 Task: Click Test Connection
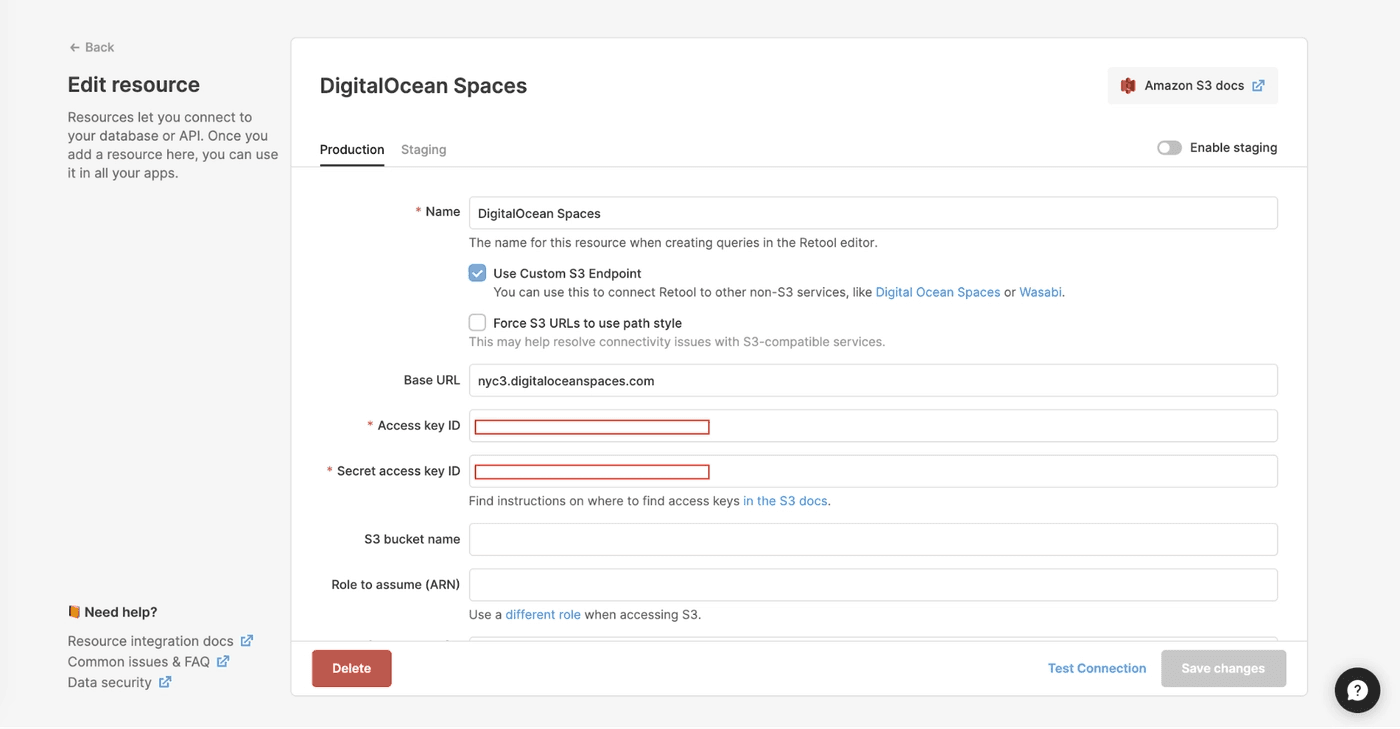[1096, 669]
